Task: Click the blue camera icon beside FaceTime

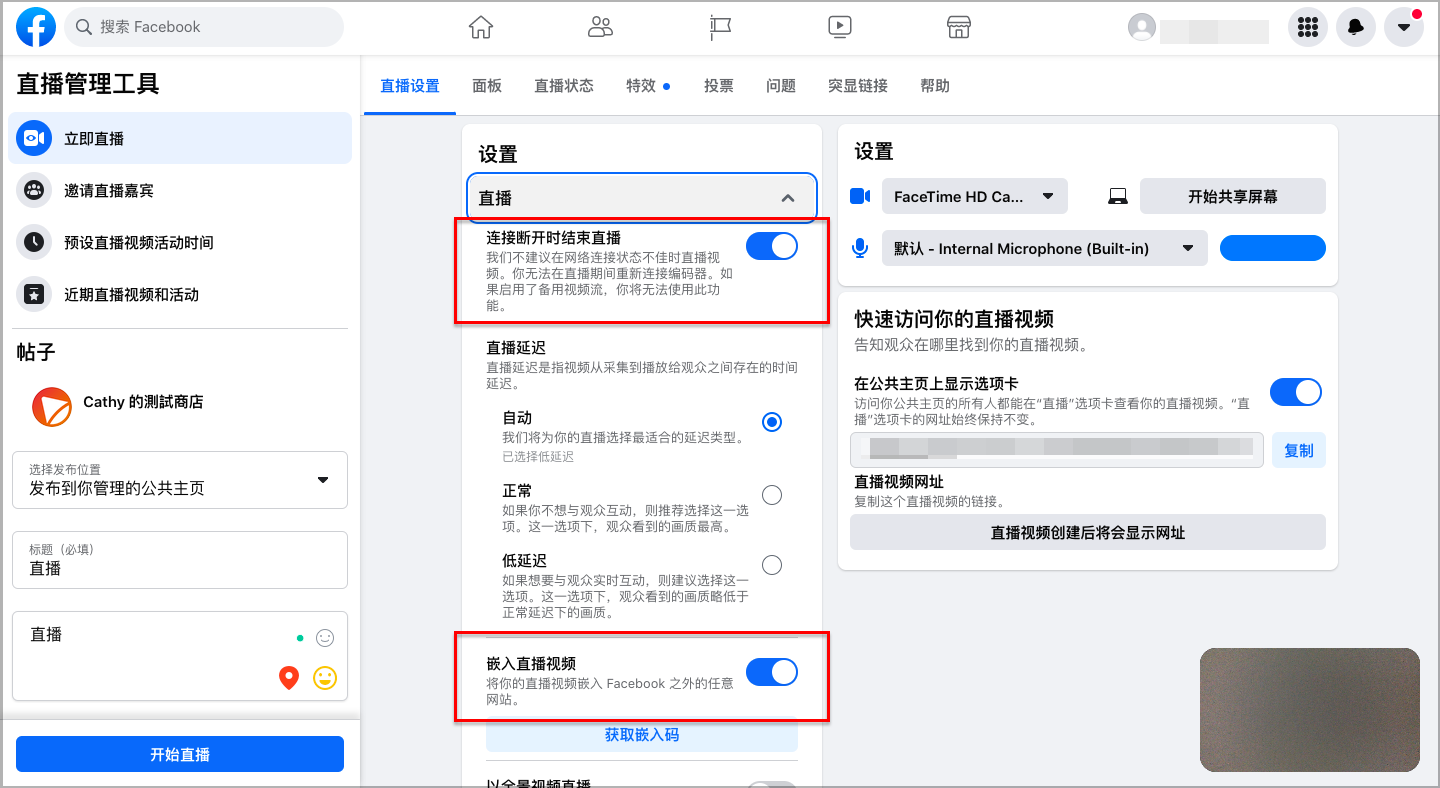Action: [x=861, y=196]
